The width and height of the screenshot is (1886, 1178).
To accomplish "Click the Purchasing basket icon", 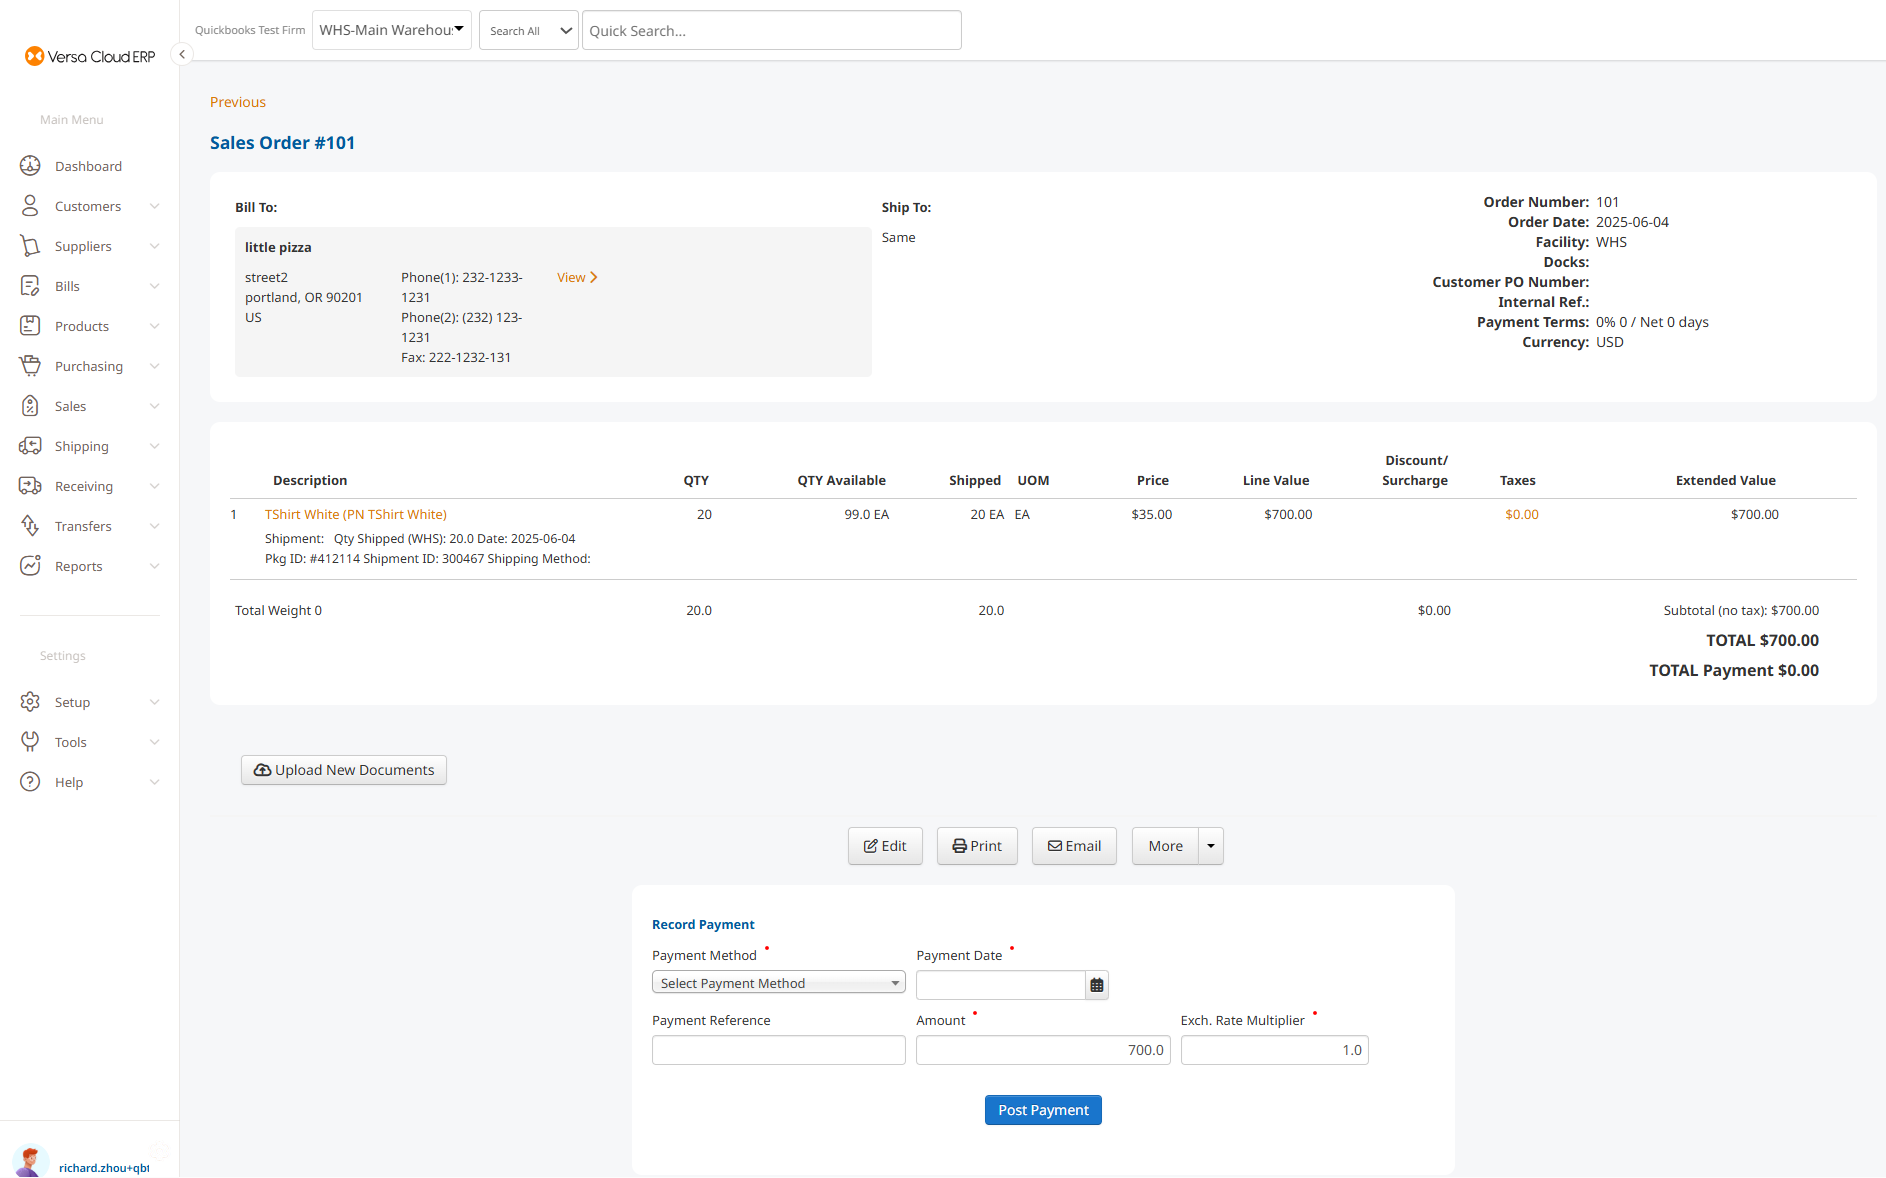I will coord(30,366).
